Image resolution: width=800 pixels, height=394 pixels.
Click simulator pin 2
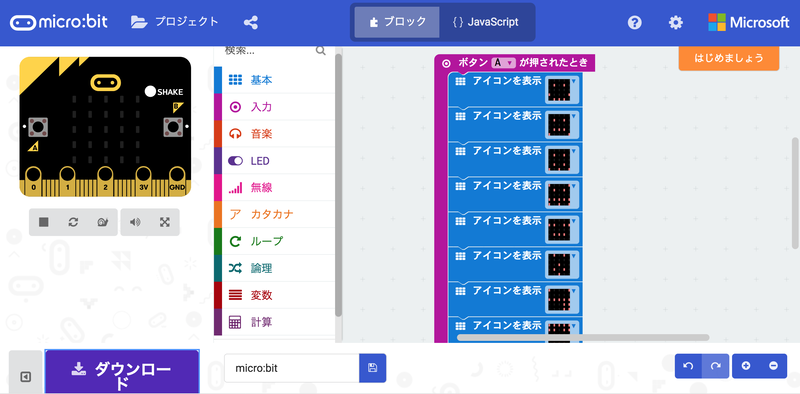tap(105, 176)
